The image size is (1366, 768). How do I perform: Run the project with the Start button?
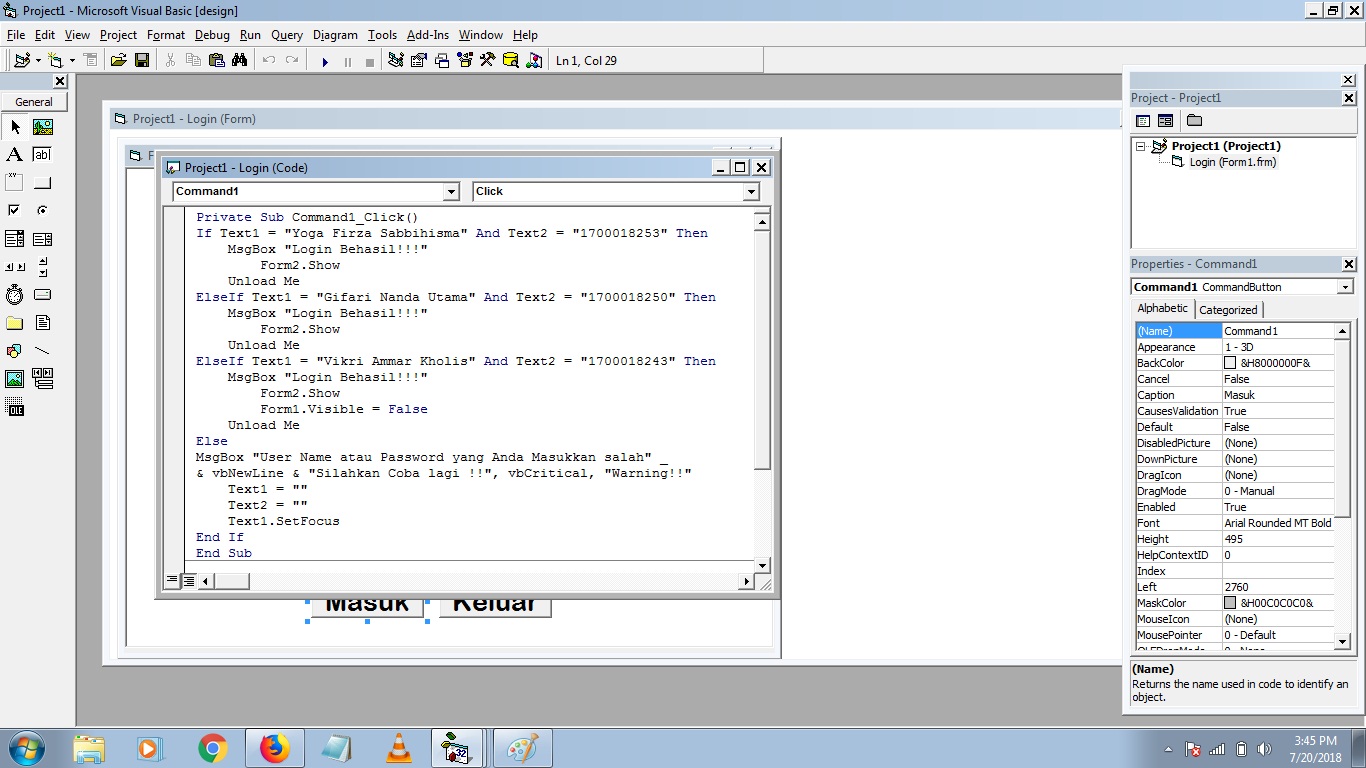pos(325,61)
